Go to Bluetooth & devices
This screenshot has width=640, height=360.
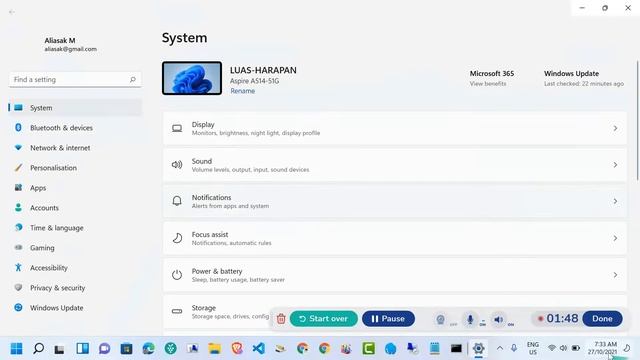(x=75, y=128)
